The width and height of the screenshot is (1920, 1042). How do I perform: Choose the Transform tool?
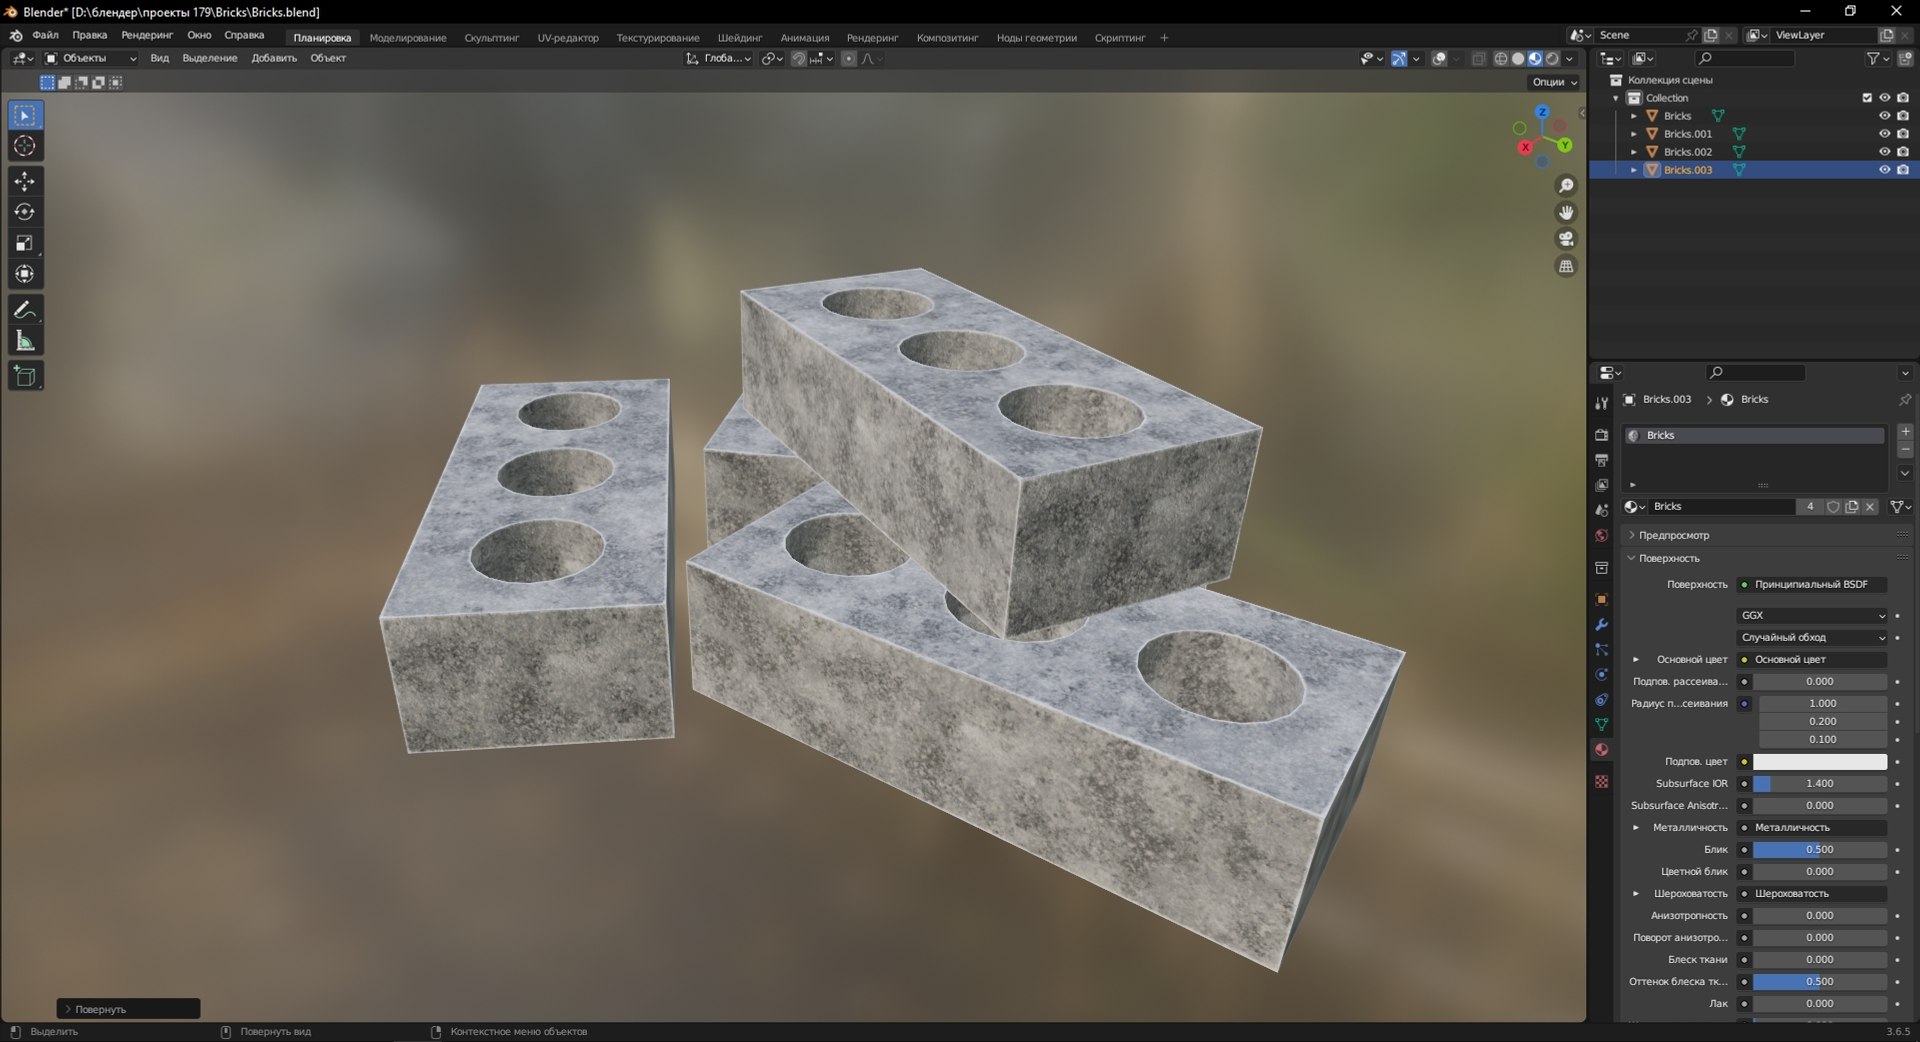pos(25,274)
